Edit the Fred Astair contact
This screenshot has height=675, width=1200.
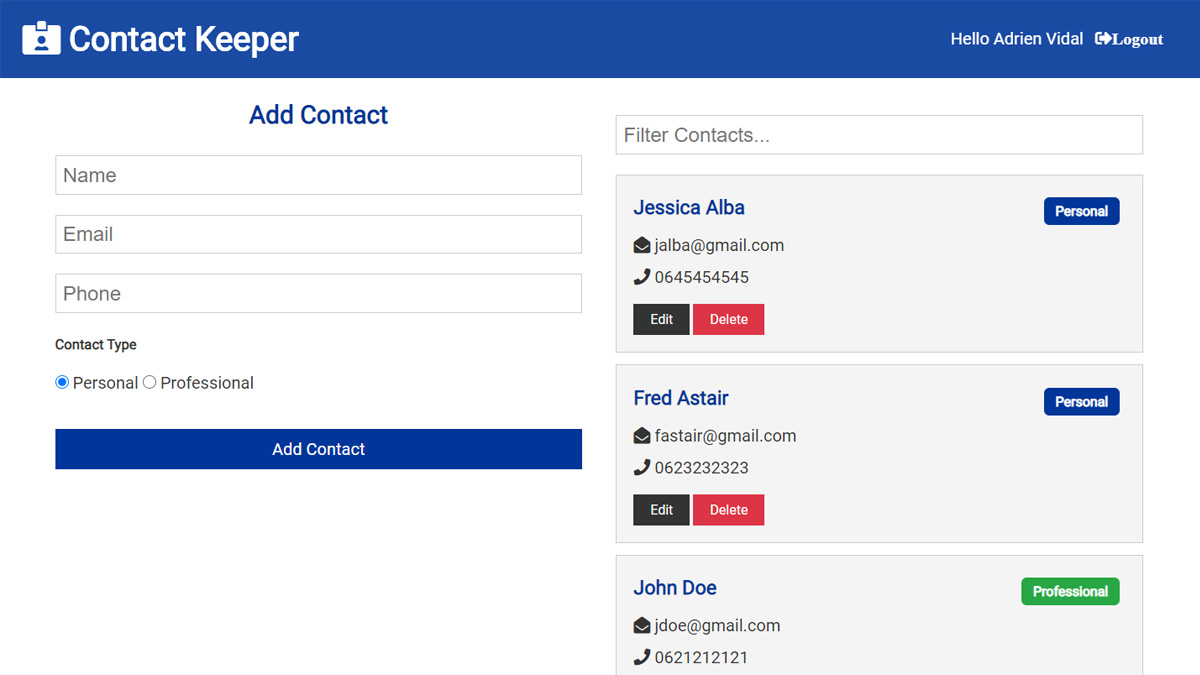point(661,510)
